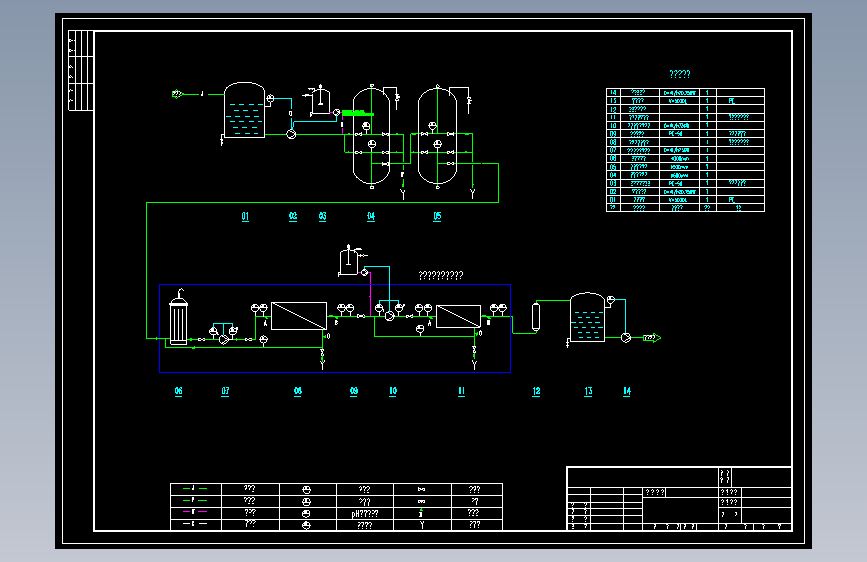Image resolution: width=867 pixels, height=562 pixels.
Task: Click the booster pump above label 10
Action: pyautogui.click(x=390, y=316)
